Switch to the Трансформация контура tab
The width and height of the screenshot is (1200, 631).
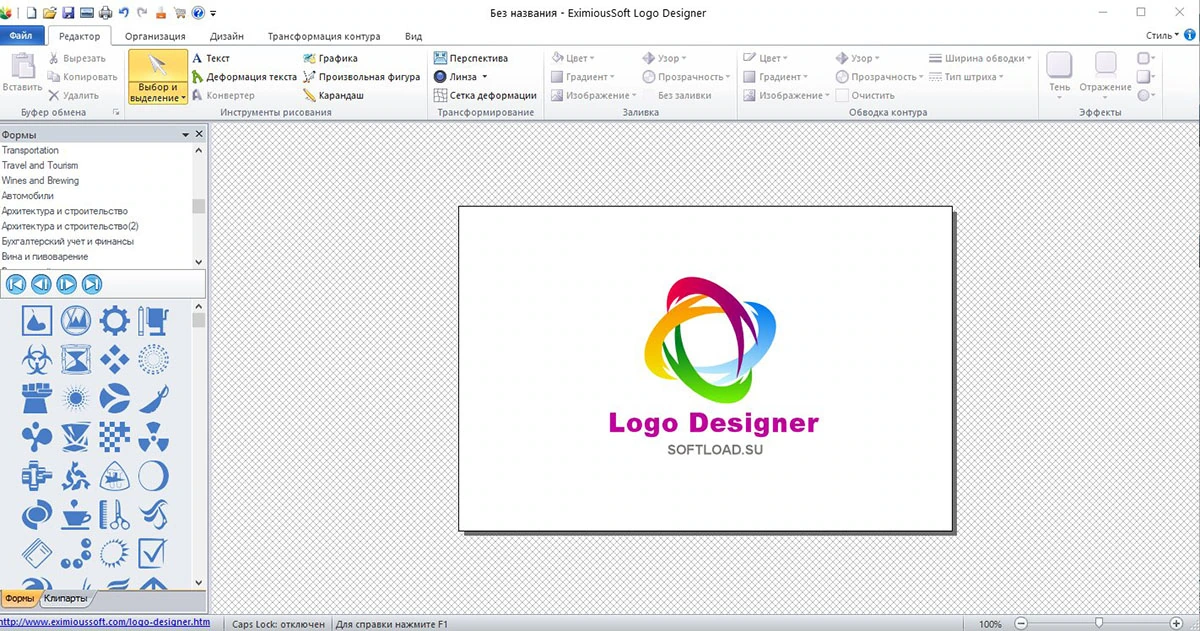(x=324, y=36)
